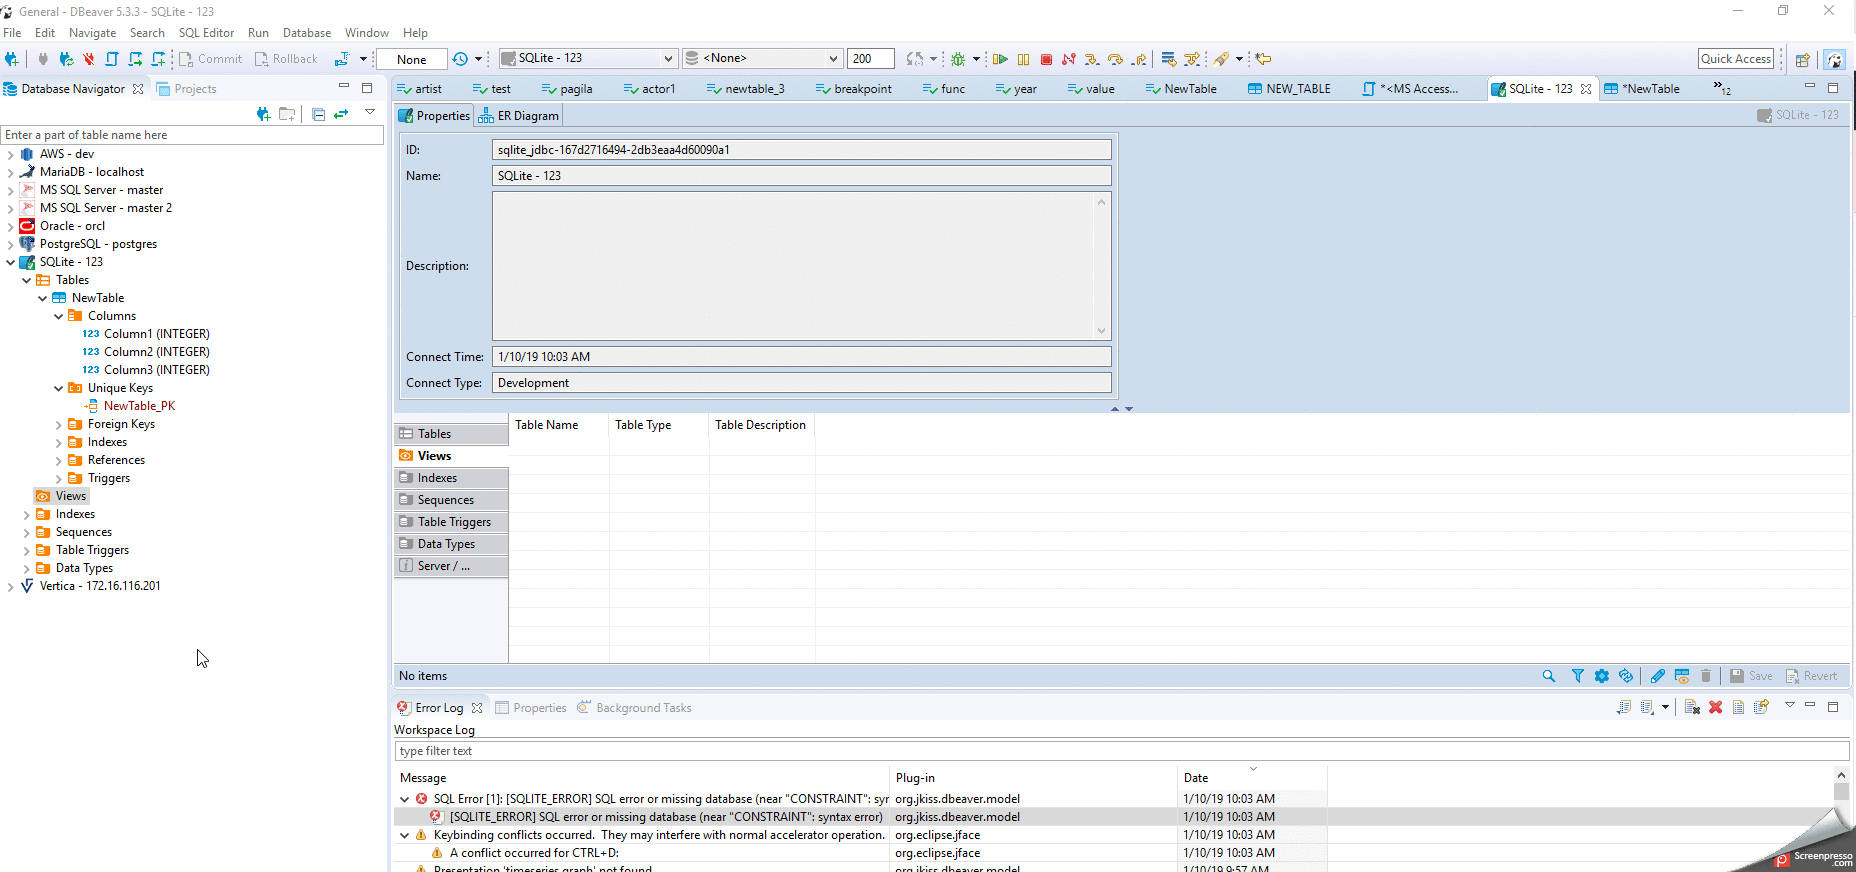Click the 'type filter text' log field
The image size is (1856, 872).
pyautogui.click(x=1121, y=751)
